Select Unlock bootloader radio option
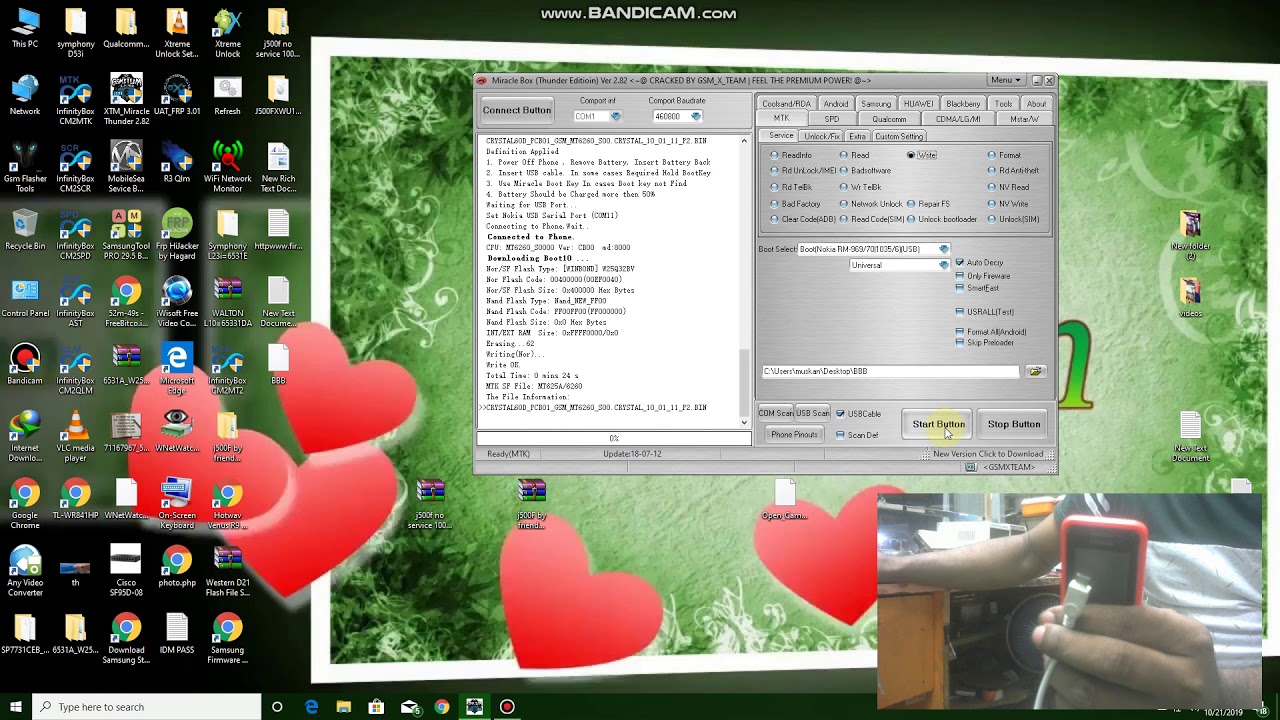 click(x=941, y=220)
